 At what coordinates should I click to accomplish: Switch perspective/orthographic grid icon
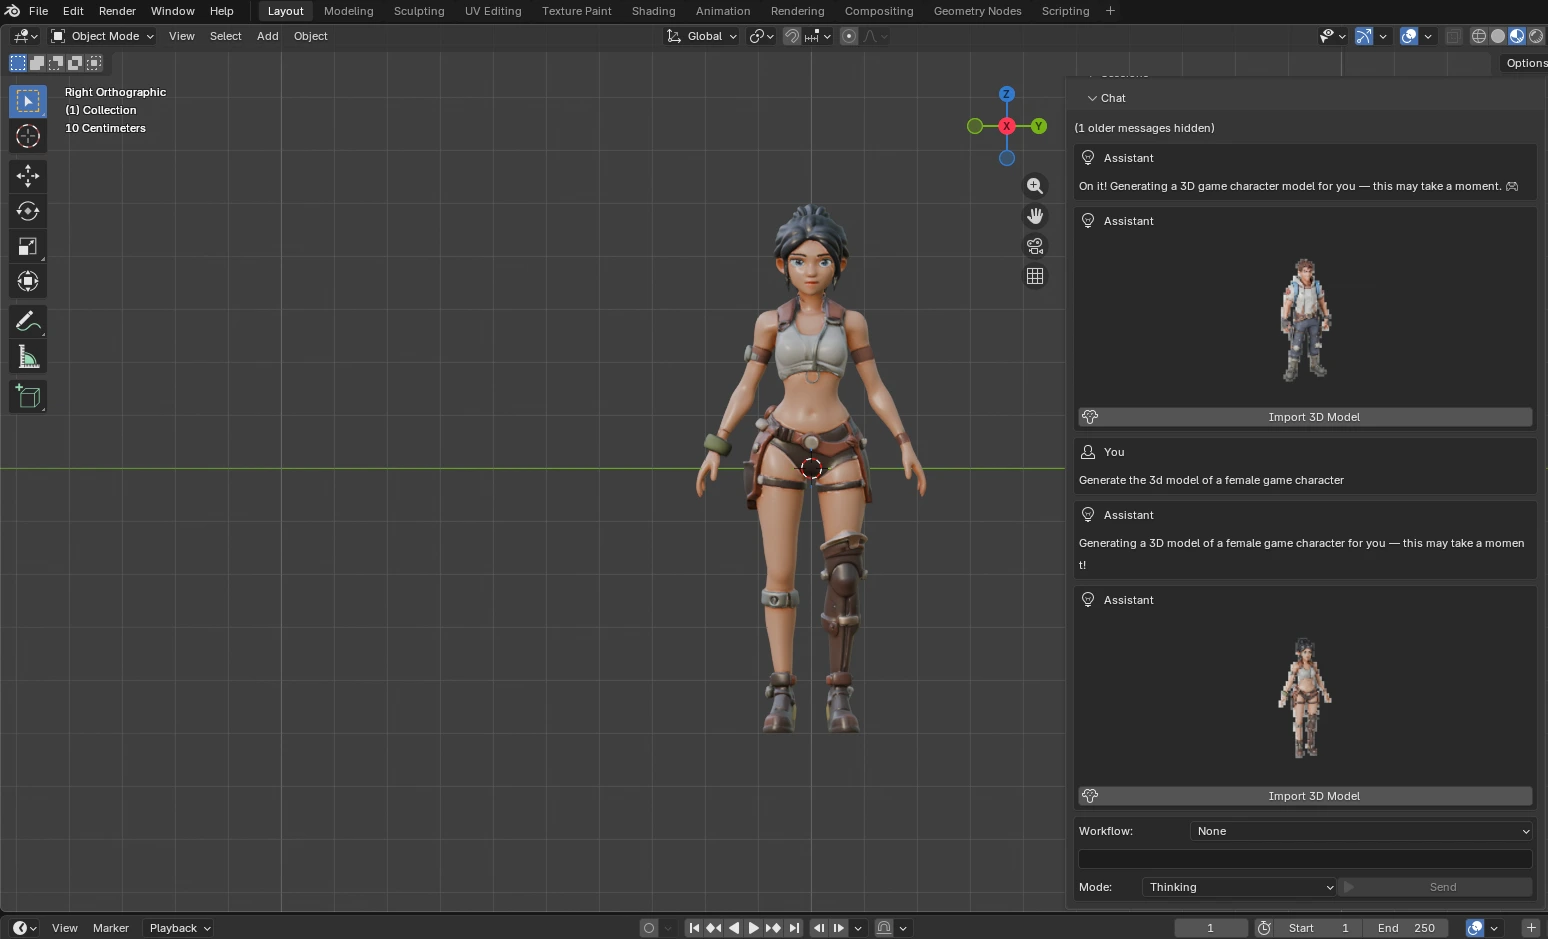point(1035,276)
